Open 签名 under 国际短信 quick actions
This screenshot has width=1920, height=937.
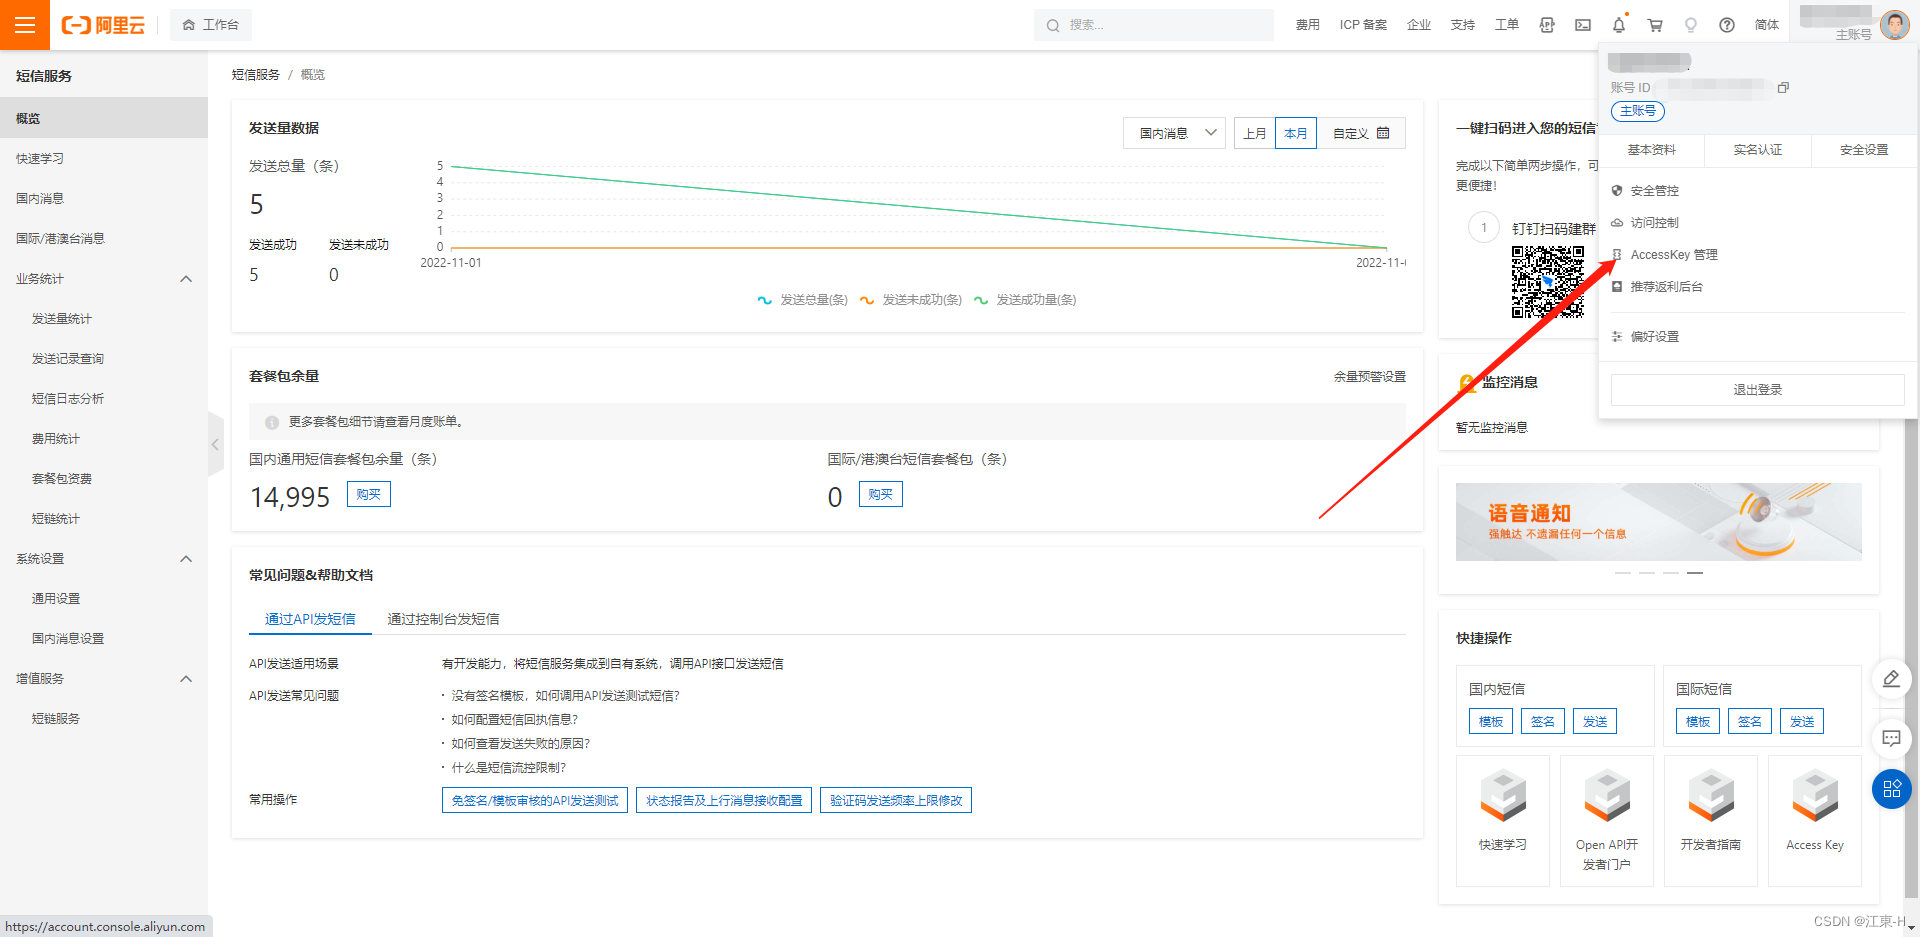[x=1750, y=721]
